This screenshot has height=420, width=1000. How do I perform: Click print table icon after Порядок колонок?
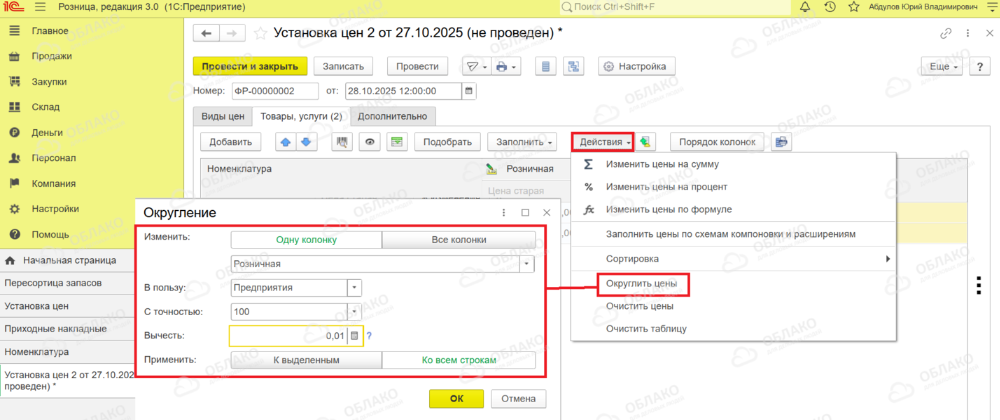pos(781,142)
